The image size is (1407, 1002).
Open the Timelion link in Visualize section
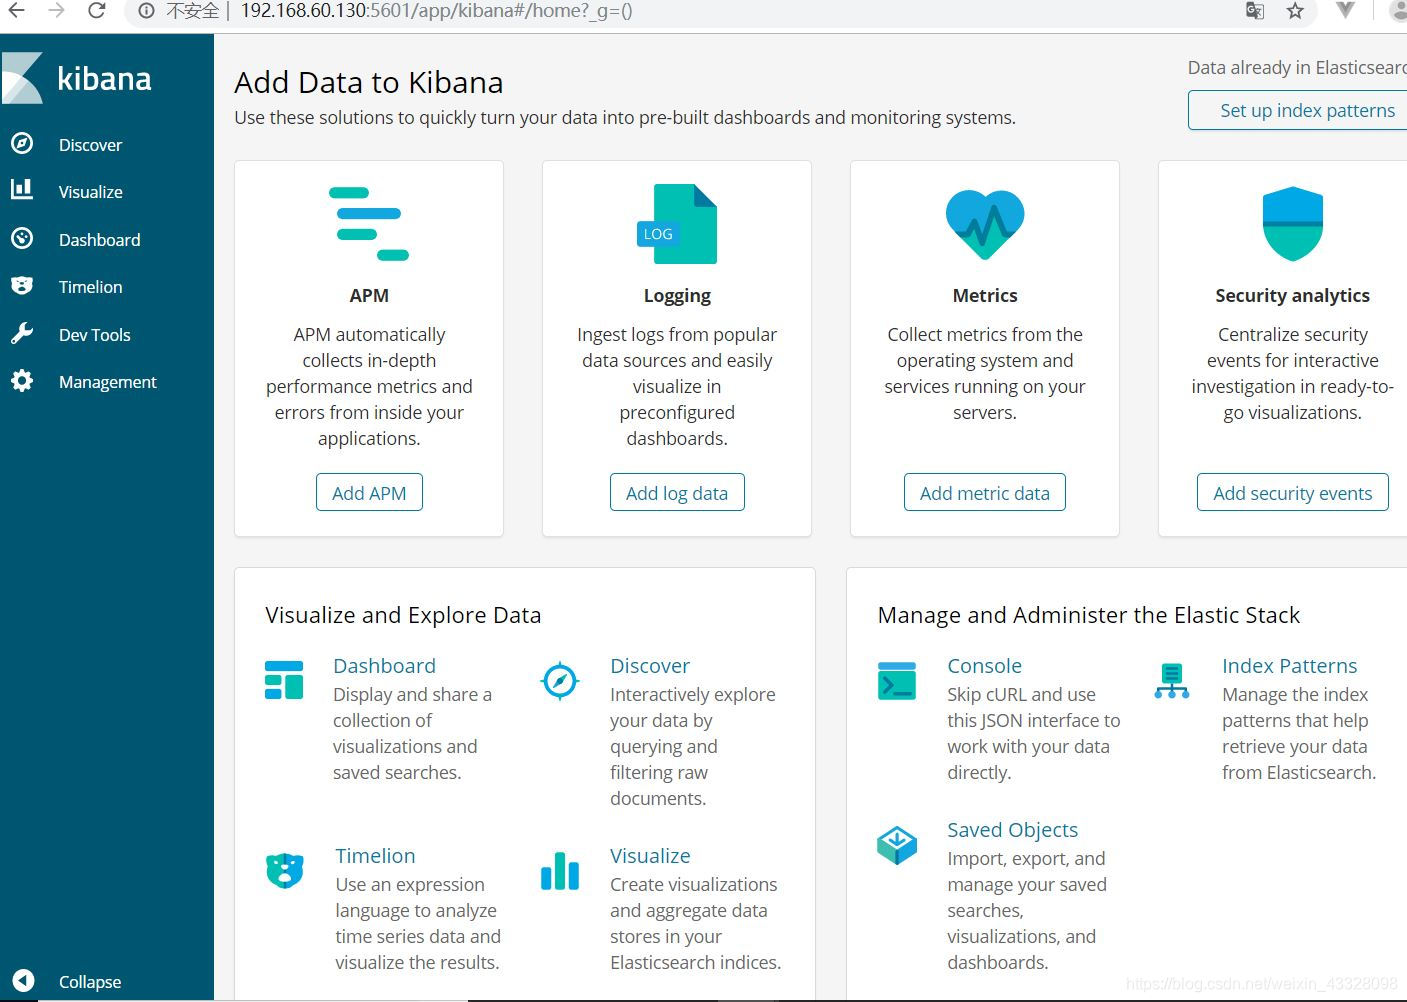(x=375, y=855)
